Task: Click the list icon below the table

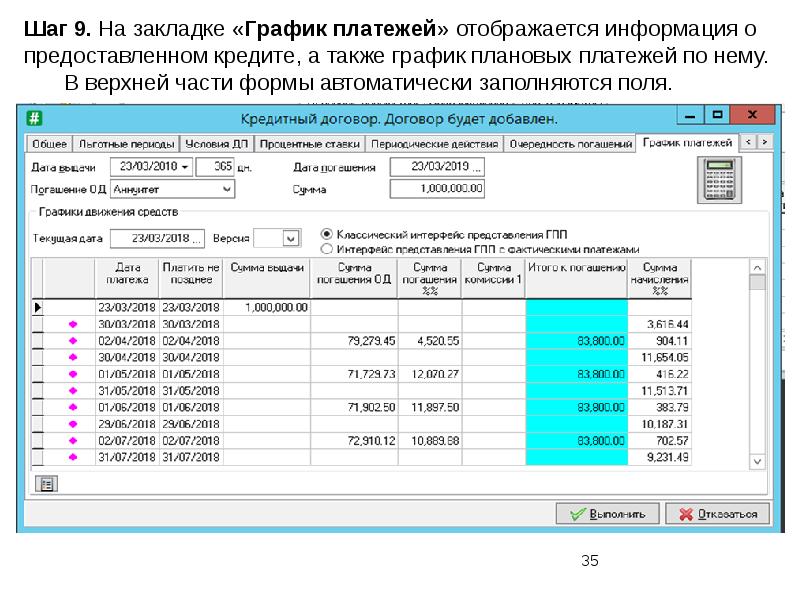Action: (x=47, y=483)
